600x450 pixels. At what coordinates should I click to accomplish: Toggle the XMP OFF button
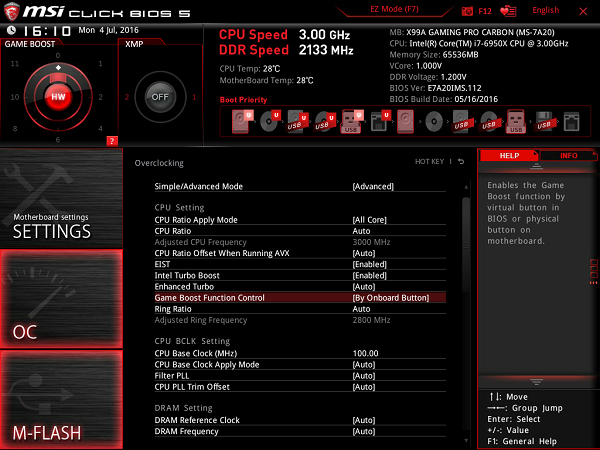(x=158, y=97)
